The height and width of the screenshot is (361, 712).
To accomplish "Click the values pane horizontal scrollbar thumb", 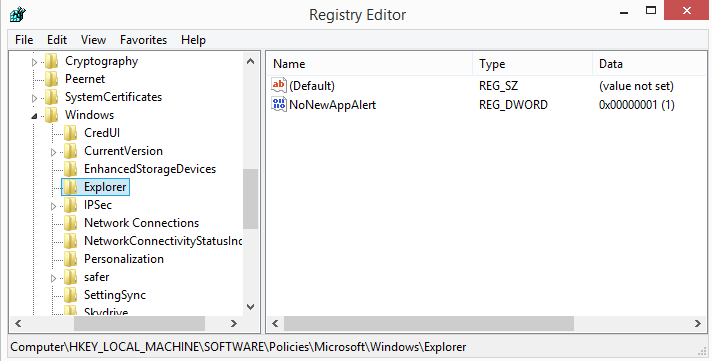I will (429, 323).
